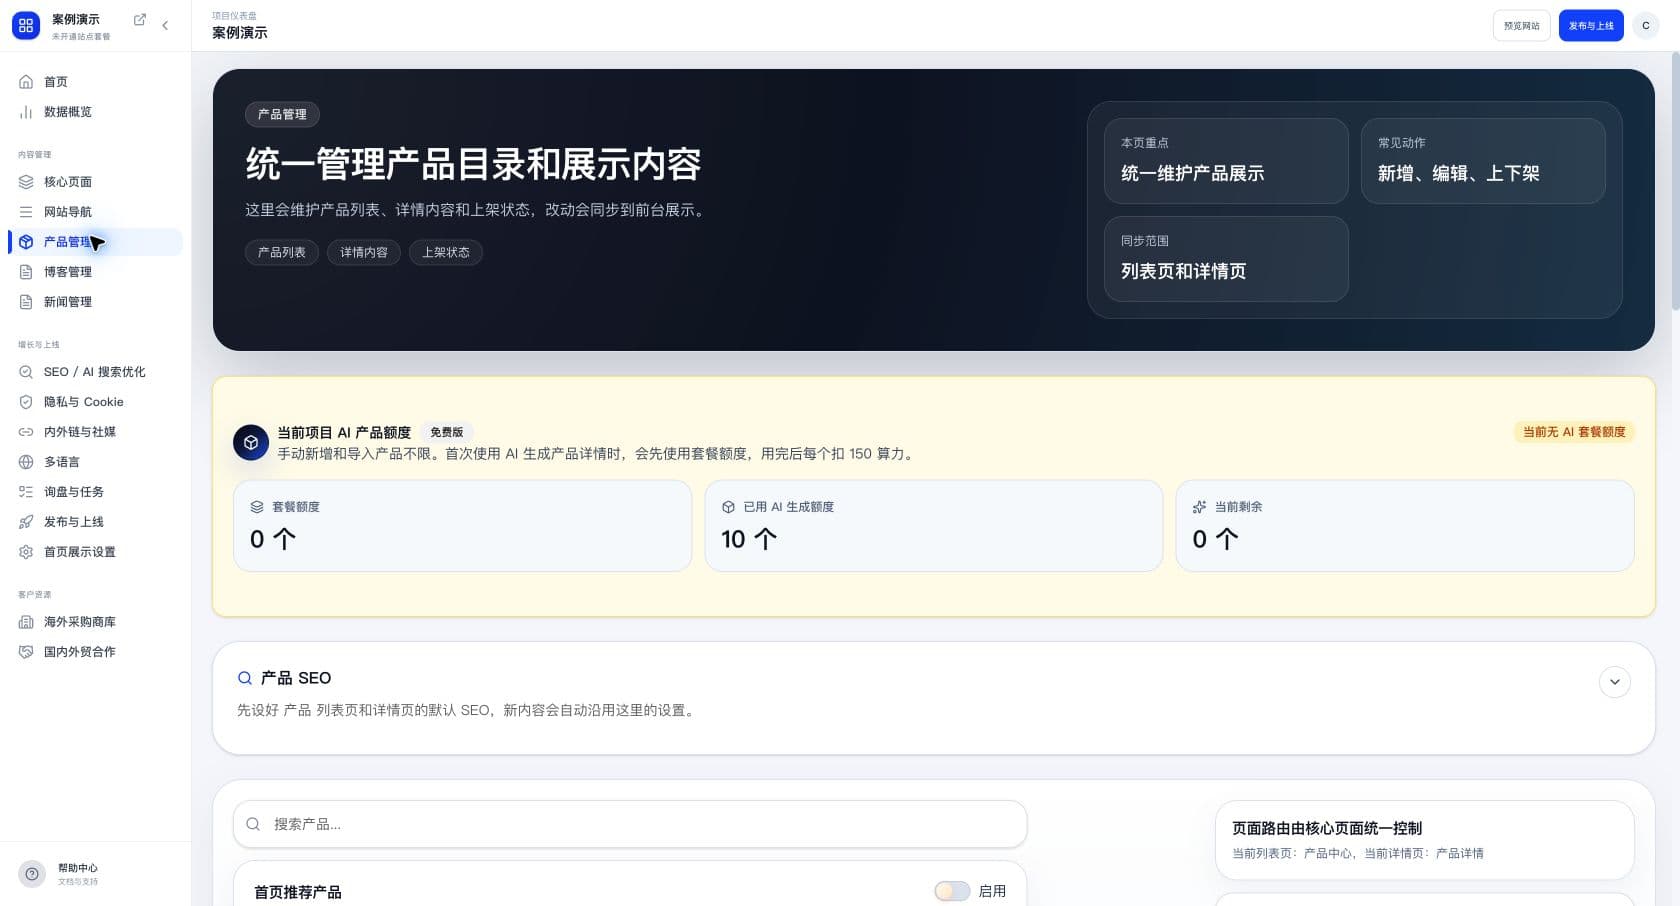This screenshot has width=1680, height=906.
Task: Click the 预览网站 button
Action: point(1521,26)
